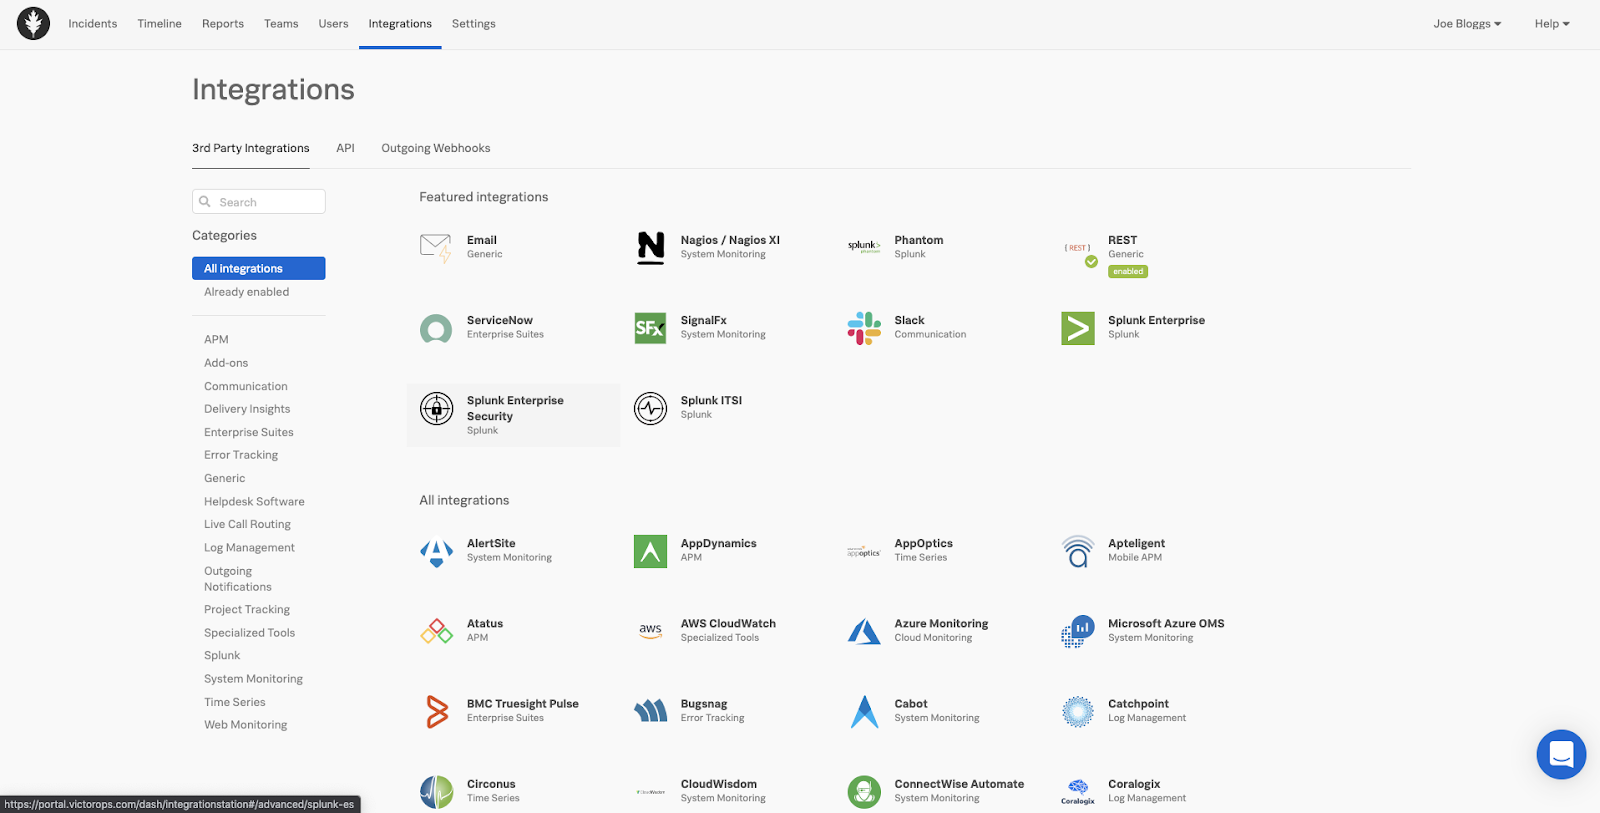1600x813 pixels.
Task: Switch to the Teams page
Action: [281, 24]
